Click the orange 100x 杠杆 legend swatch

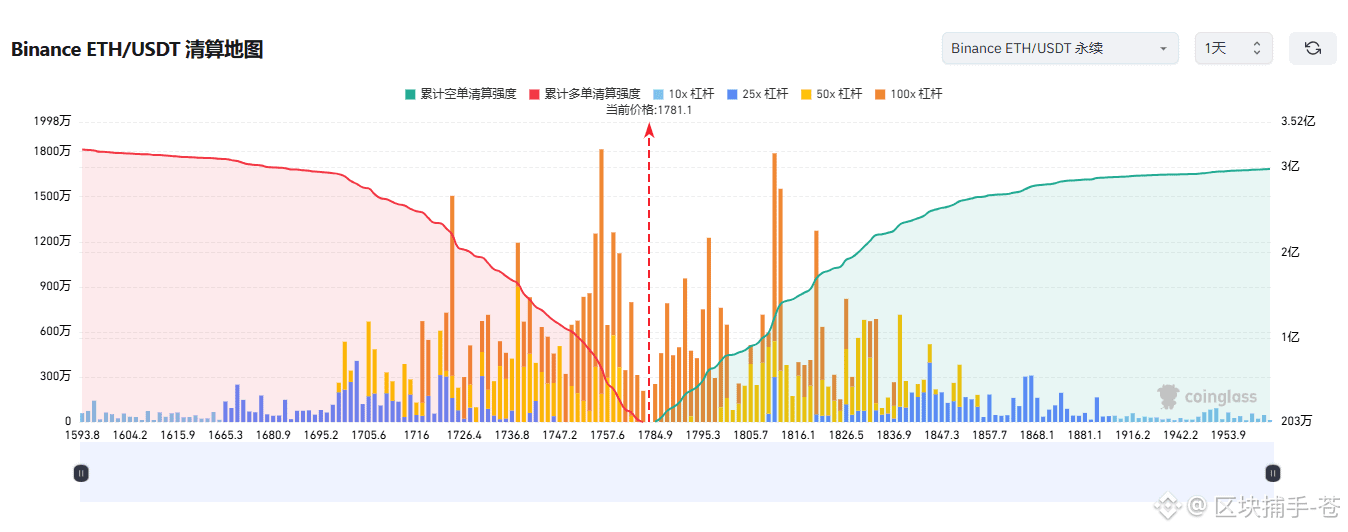click(x=880, y=94)
